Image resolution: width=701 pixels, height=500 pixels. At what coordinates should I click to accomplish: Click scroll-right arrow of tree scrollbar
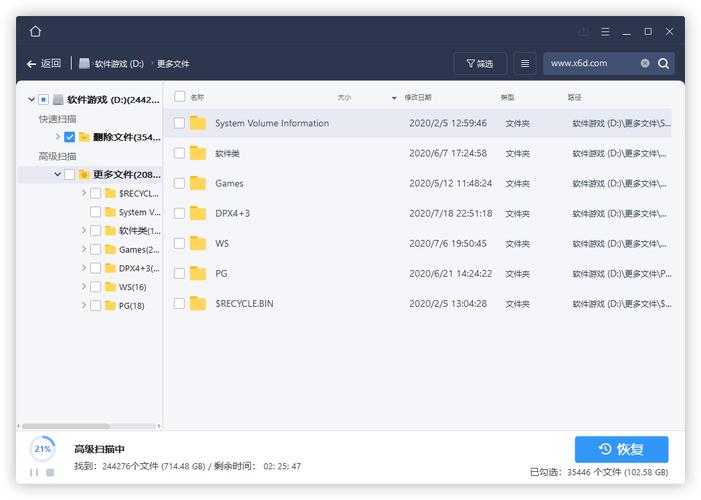[159, 426]
